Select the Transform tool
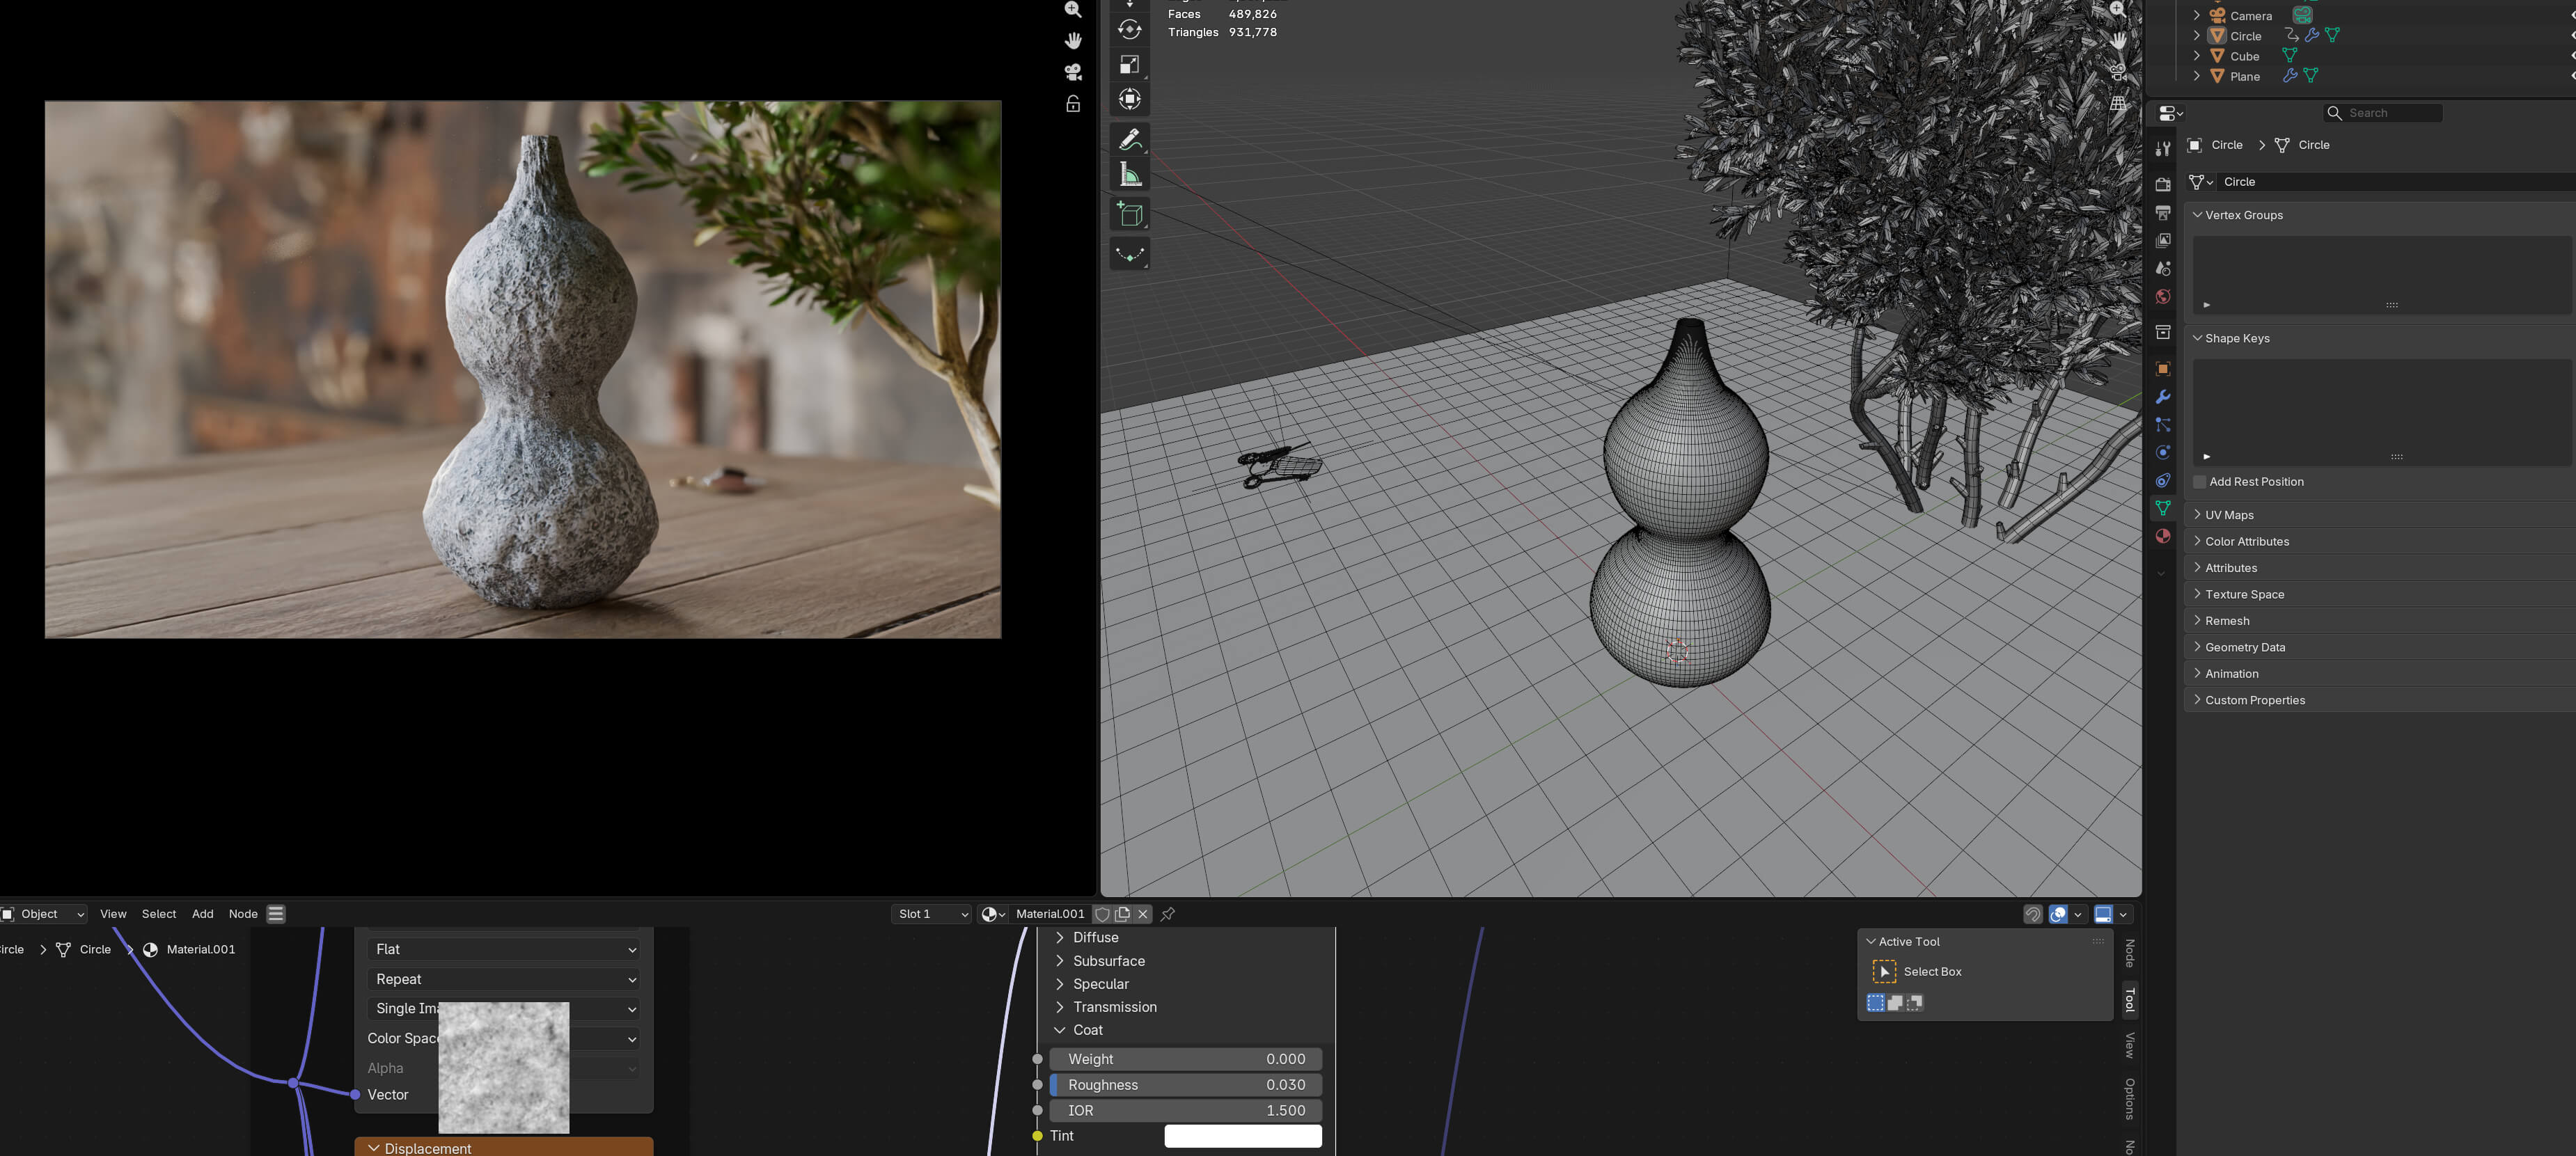The height and width of the screenshot is (1156, 2576). tap(1130, 99)
